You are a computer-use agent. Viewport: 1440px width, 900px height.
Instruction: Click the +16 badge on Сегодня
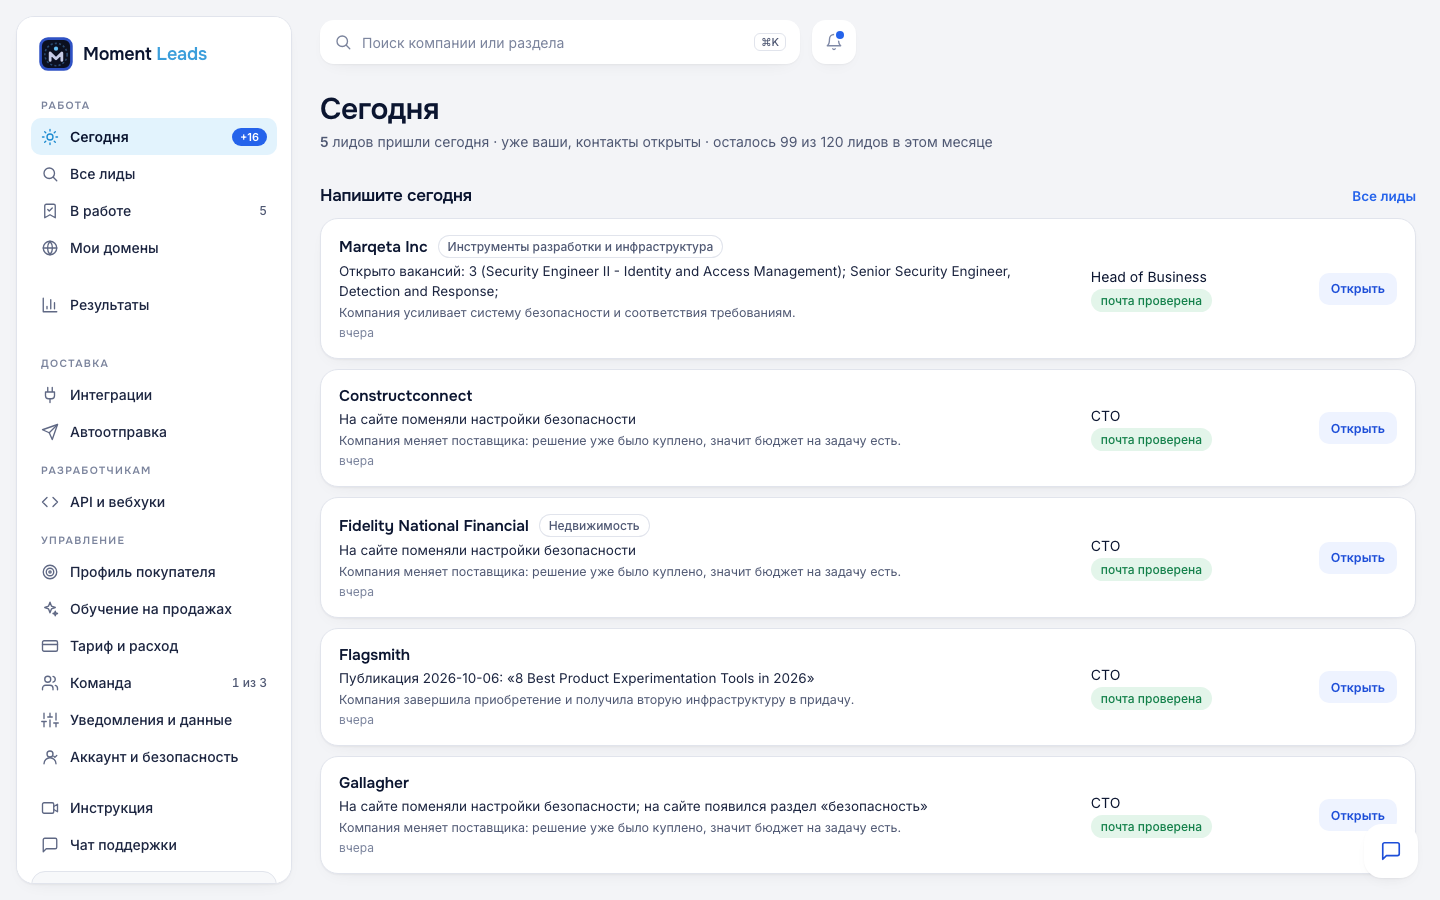tap(250, 137)
